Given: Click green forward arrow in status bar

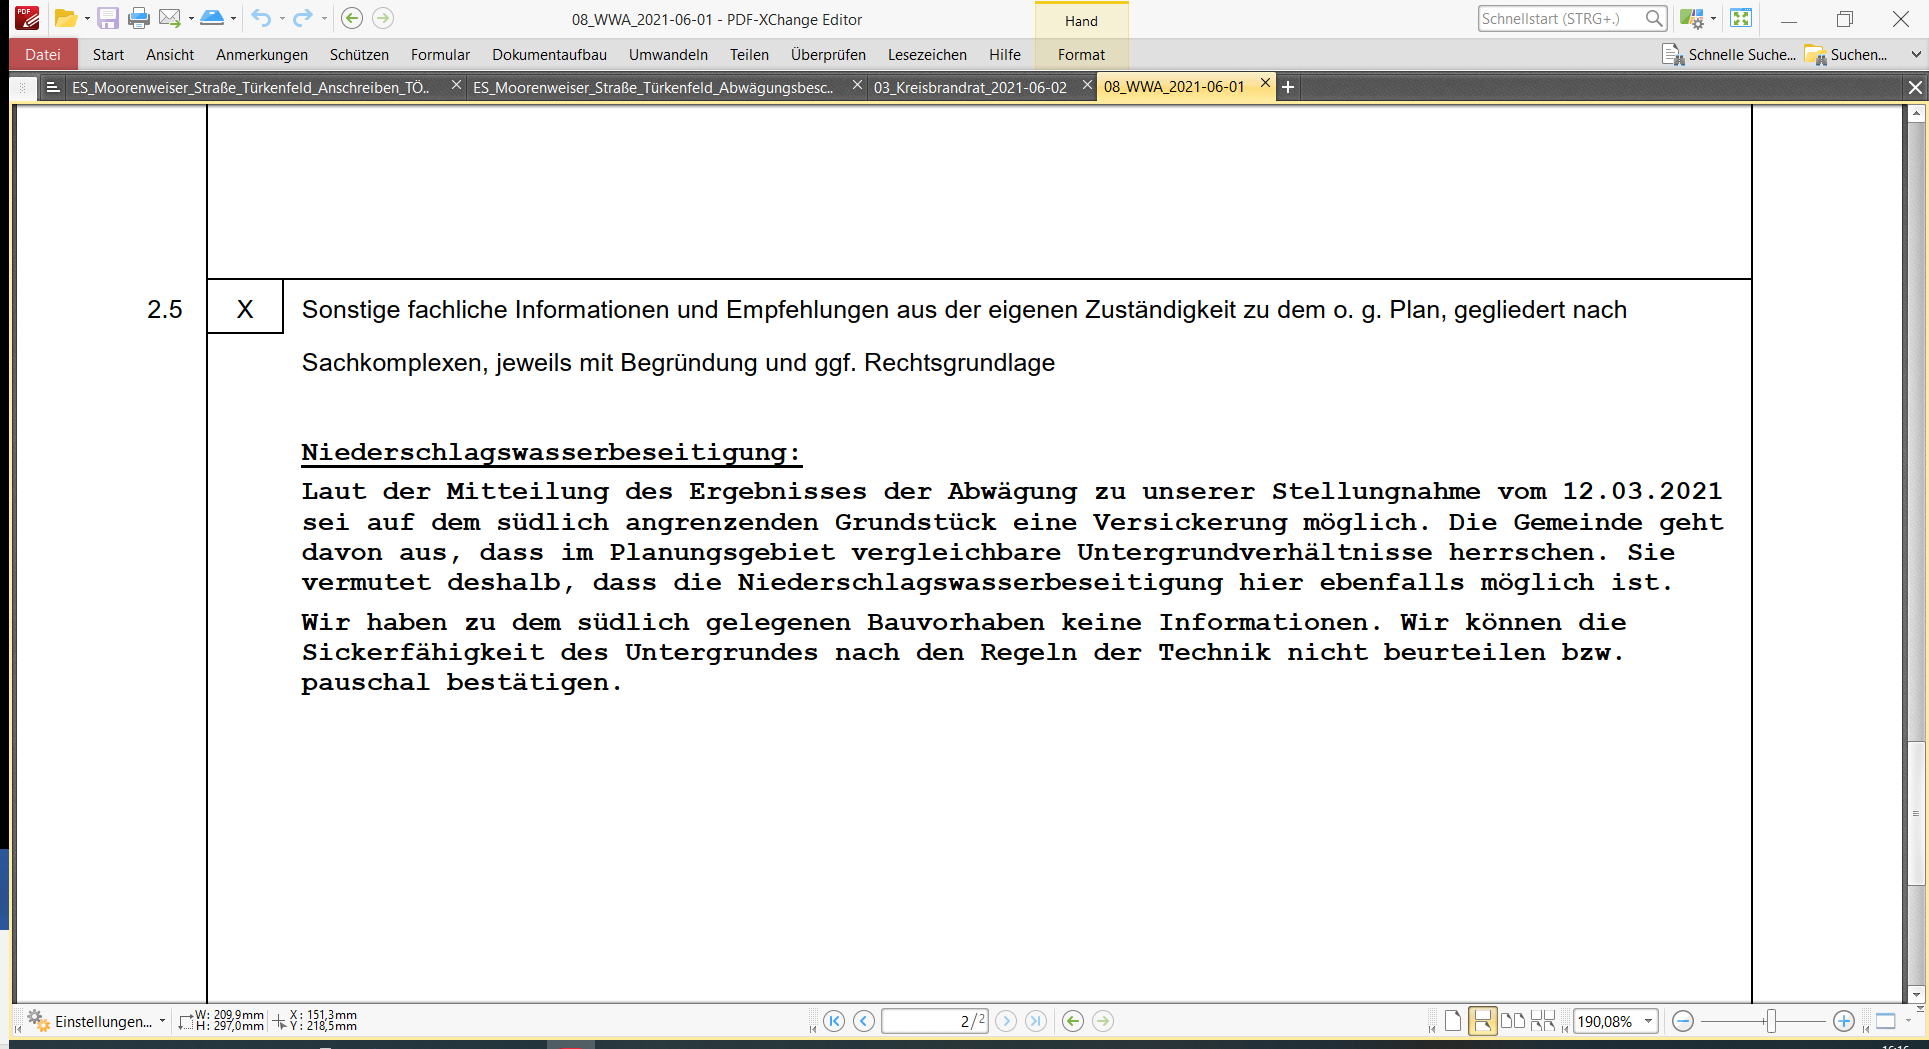Looking at the screenshot, I should [1103, 1021].
